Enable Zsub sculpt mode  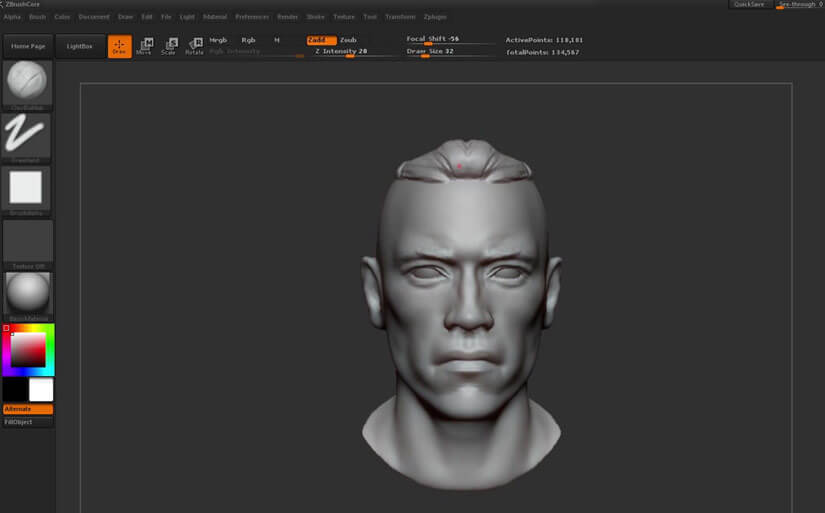[348, 40]
